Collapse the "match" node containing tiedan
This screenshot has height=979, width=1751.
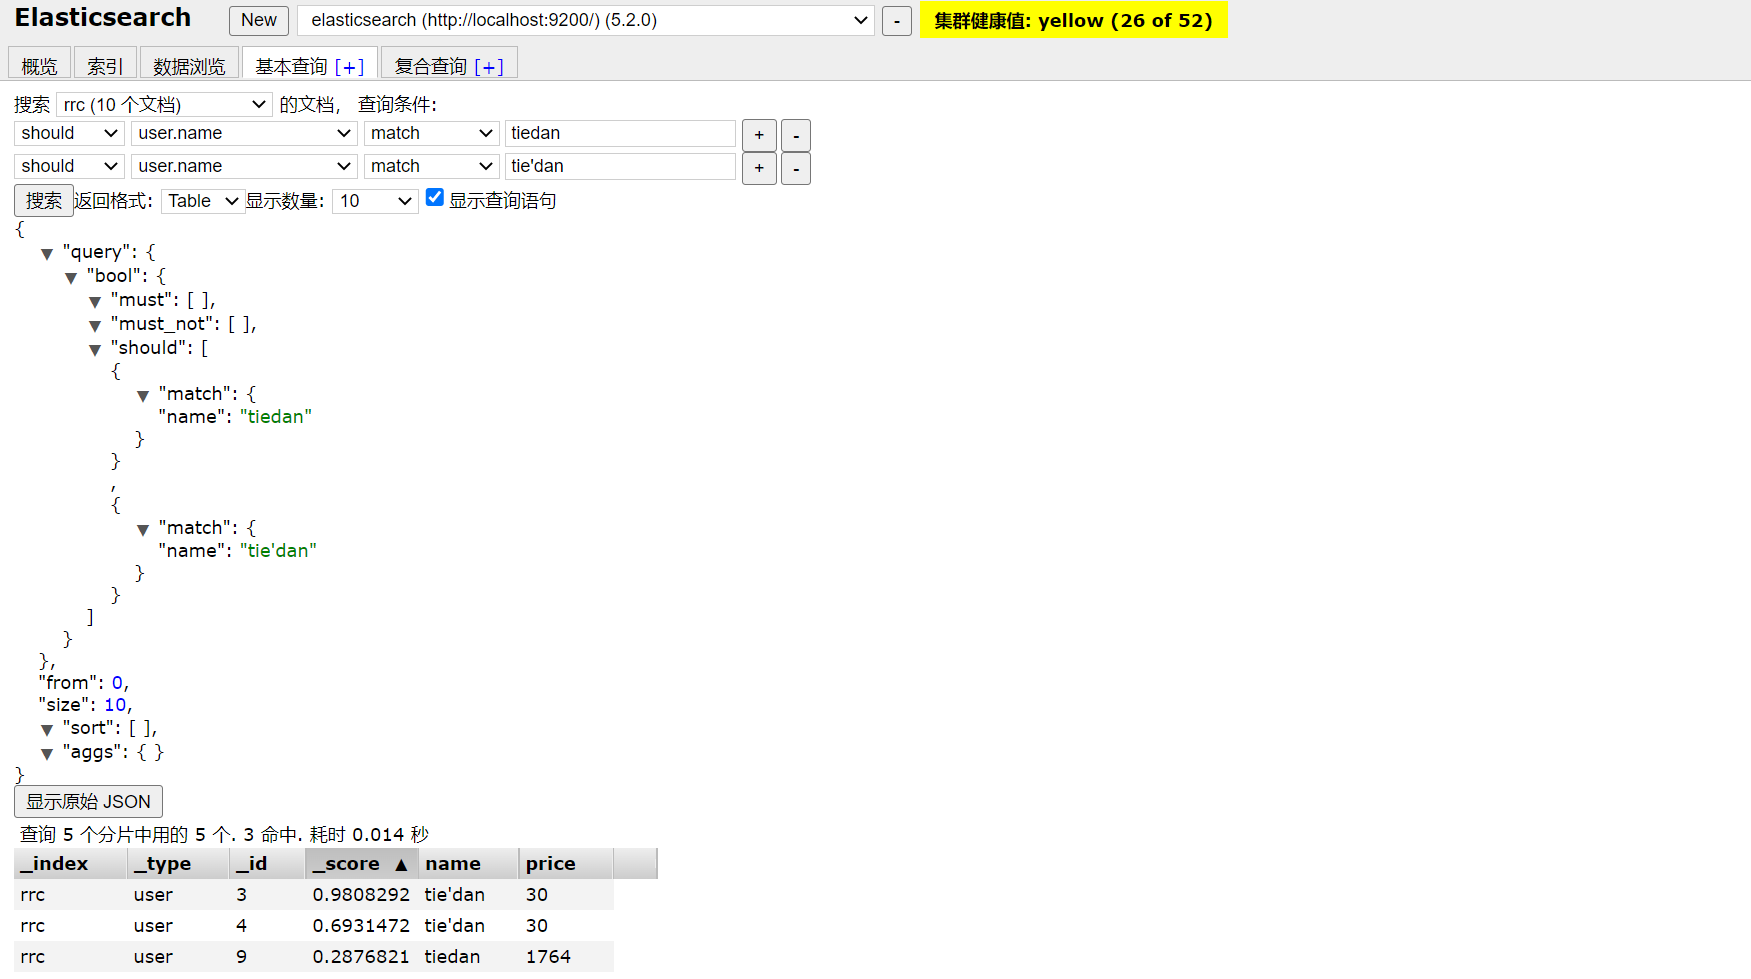(143, 396)
